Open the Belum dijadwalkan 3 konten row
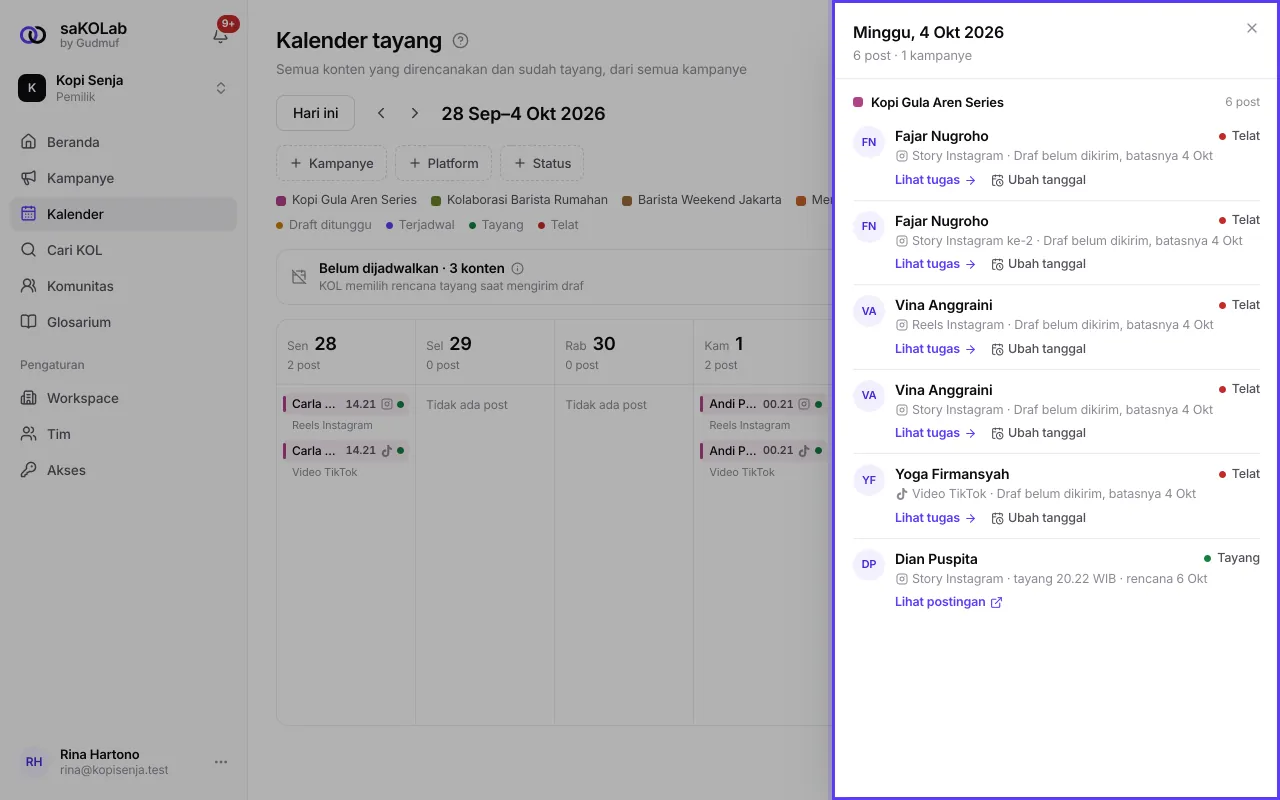This screenshot has width=1280, height=800. click(x=554, y=277)
